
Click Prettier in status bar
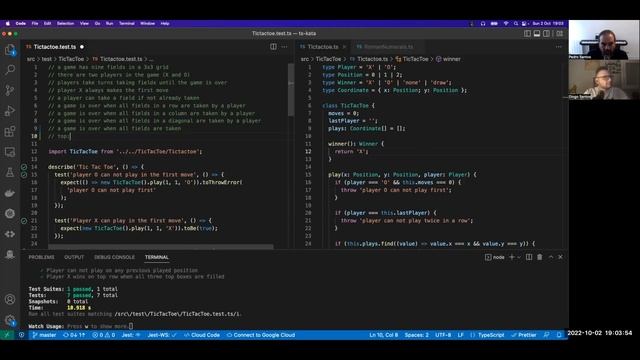pos(524,335)
